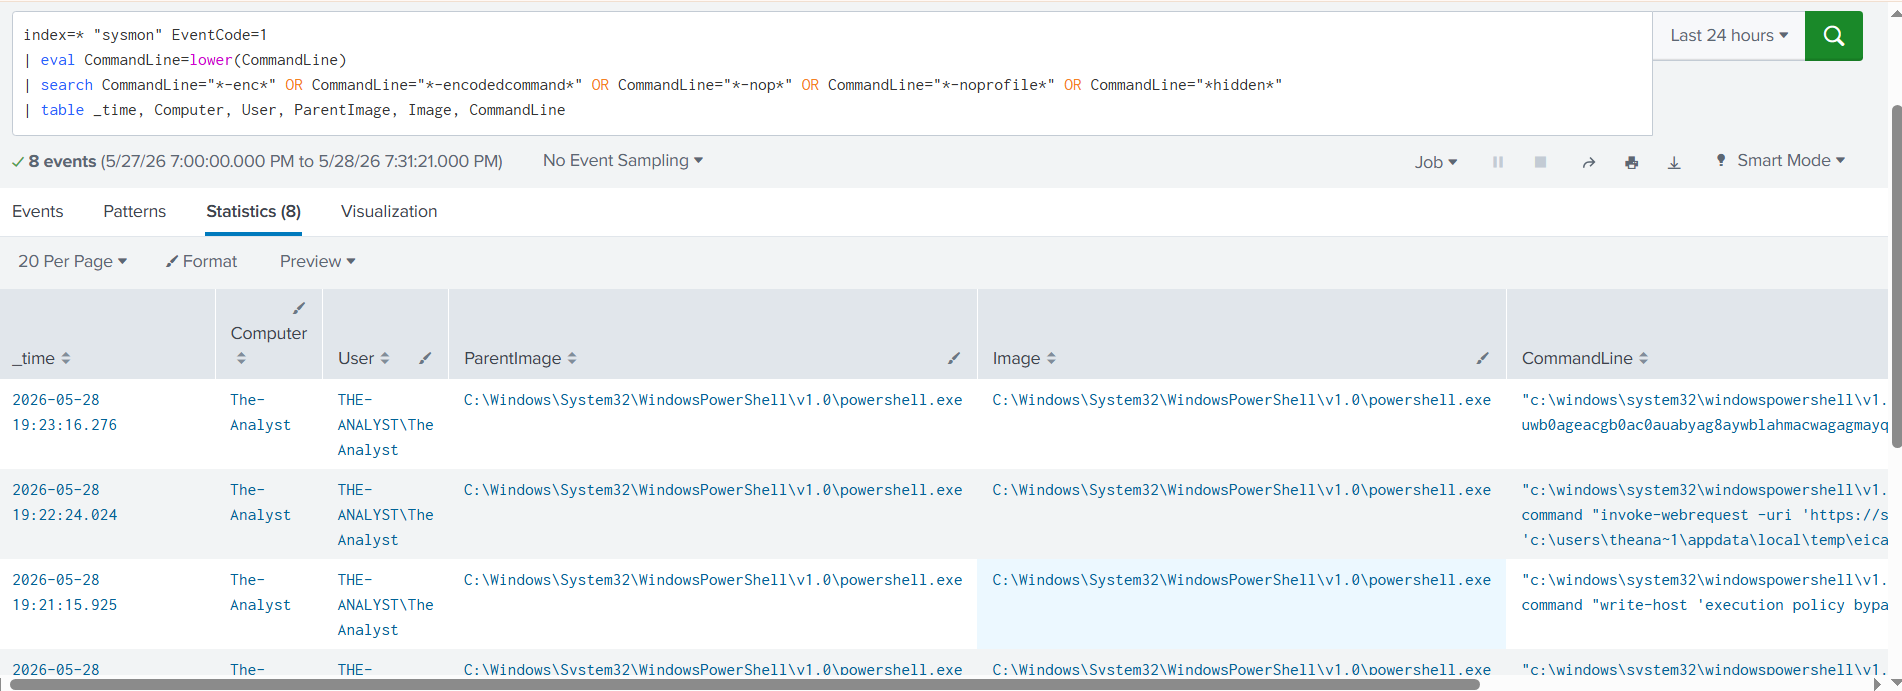The width and height of the screenshot is (1902, 691).
Task: Click The-Analyst computer in 19:23:16 row
Action: coord(260,412)
